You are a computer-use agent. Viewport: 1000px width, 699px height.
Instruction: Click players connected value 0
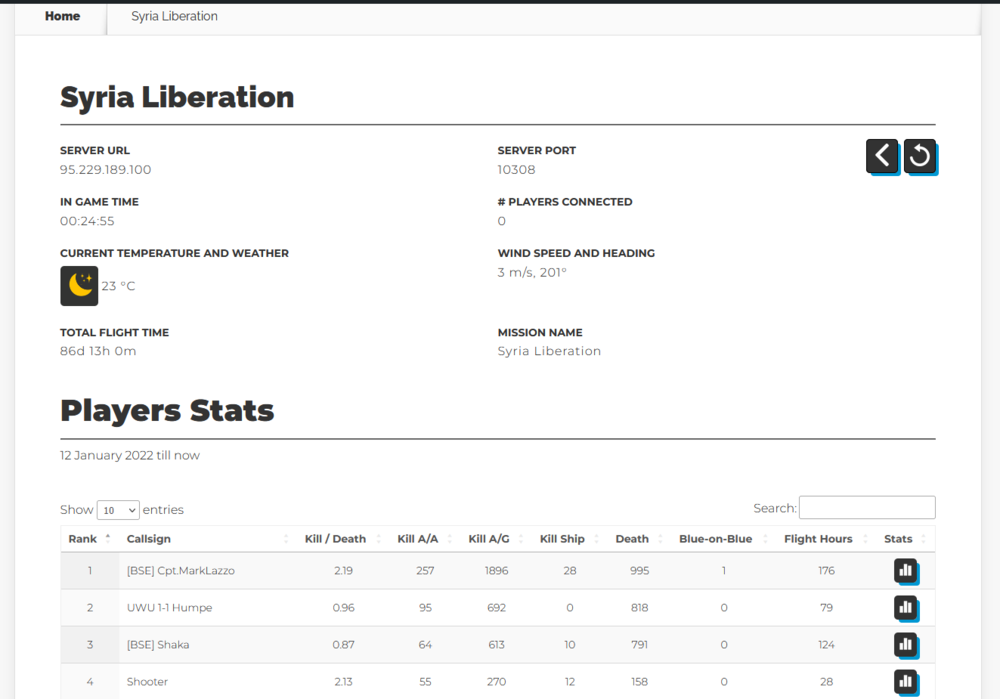tap(501, 221)
